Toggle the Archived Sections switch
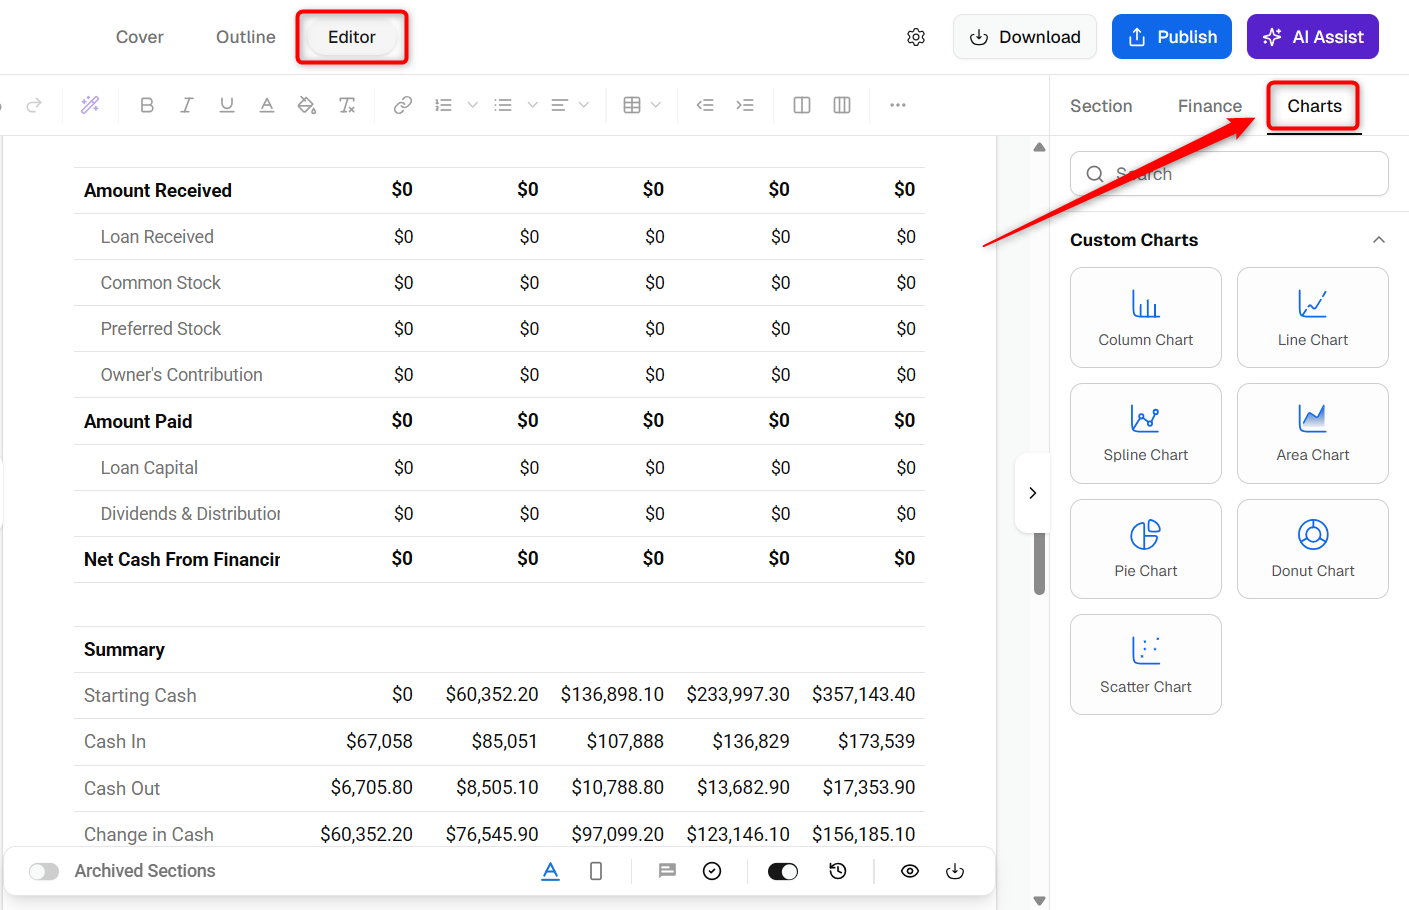Screen dimensions: 1409x910 (x=44, y=871)
